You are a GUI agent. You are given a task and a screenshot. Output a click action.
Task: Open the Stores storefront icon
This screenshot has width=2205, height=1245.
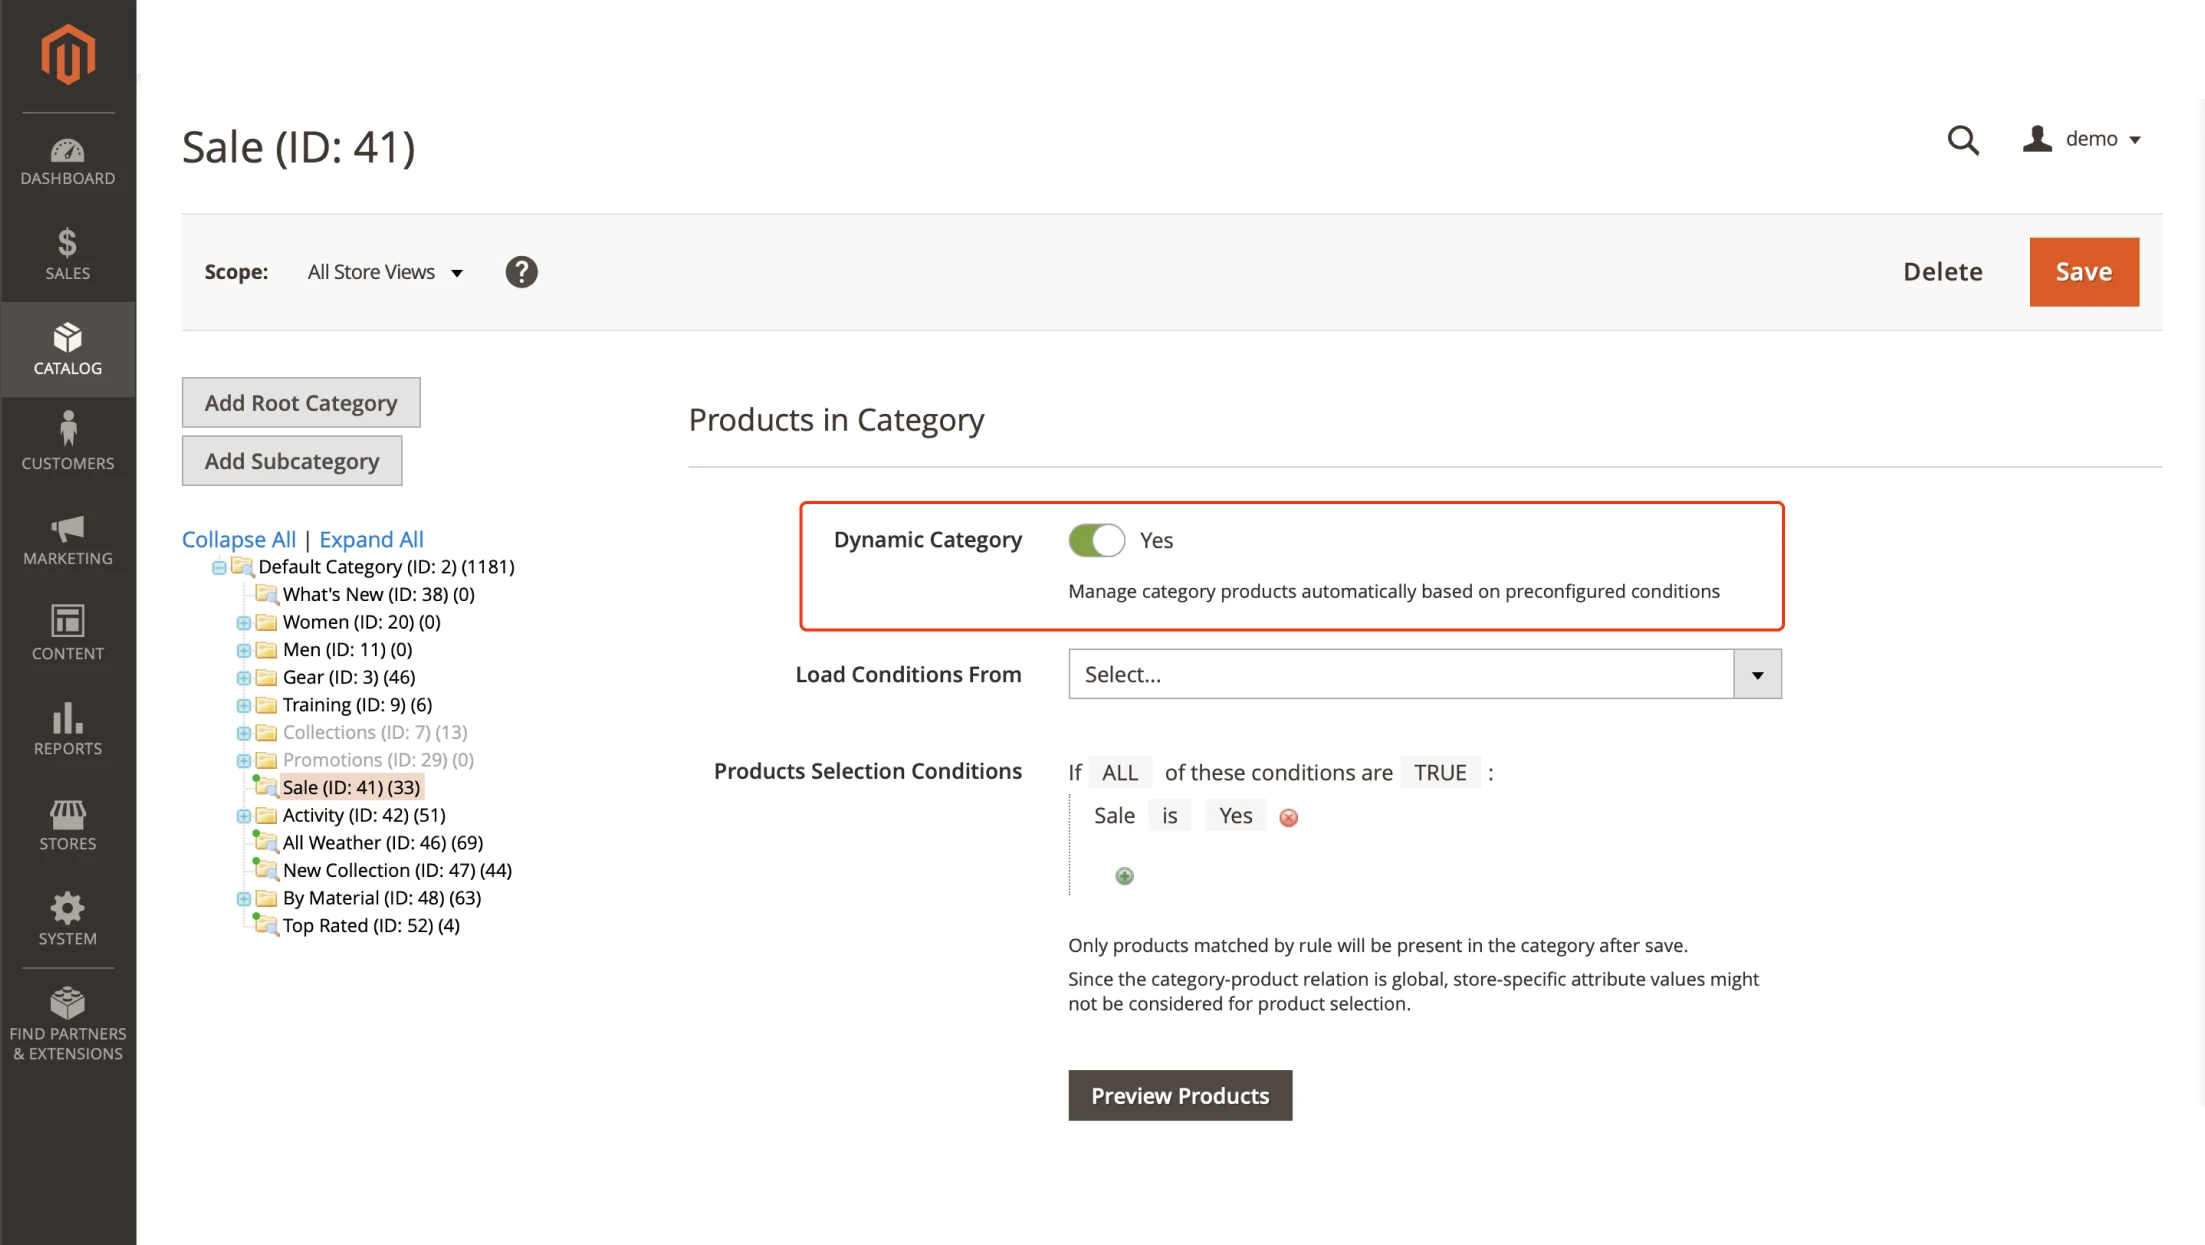coord(67,824)
